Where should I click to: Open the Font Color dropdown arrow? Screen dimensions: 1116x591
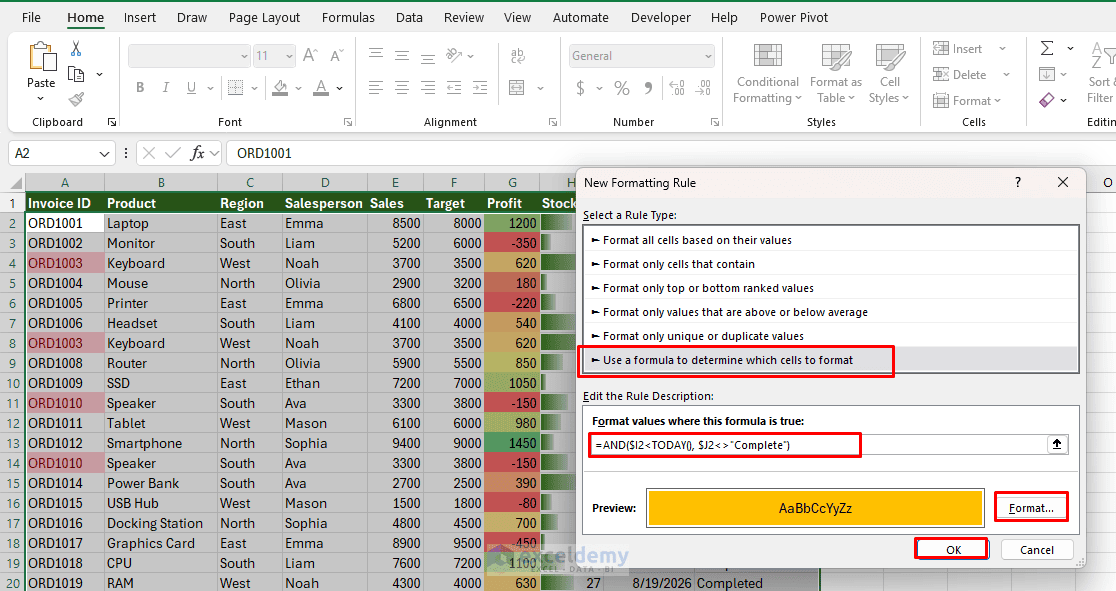click(x=339, y=88)
